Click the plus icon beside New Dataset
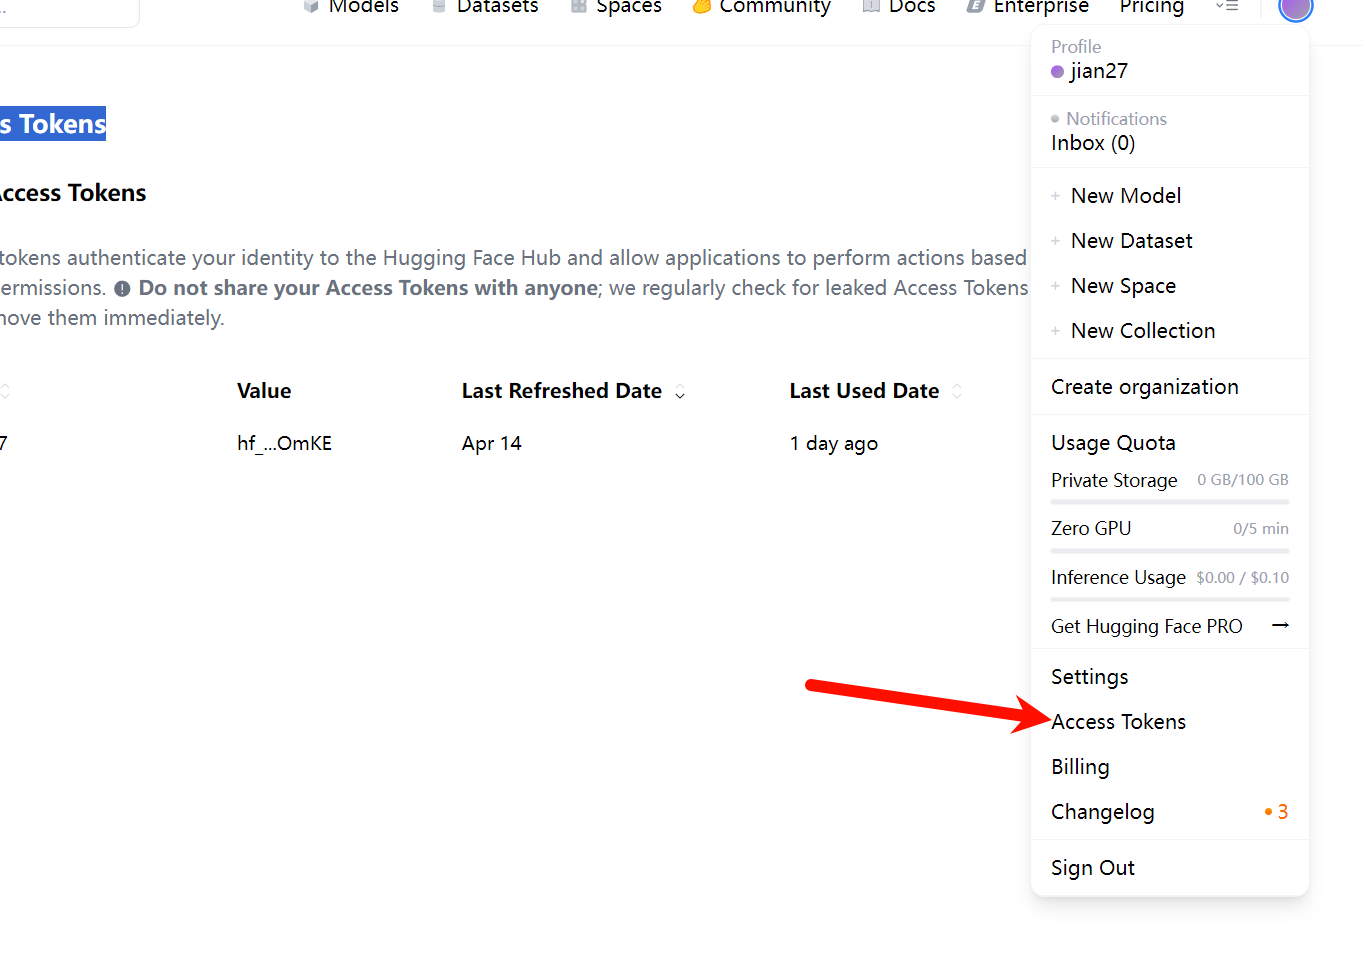 point(1055,241)
